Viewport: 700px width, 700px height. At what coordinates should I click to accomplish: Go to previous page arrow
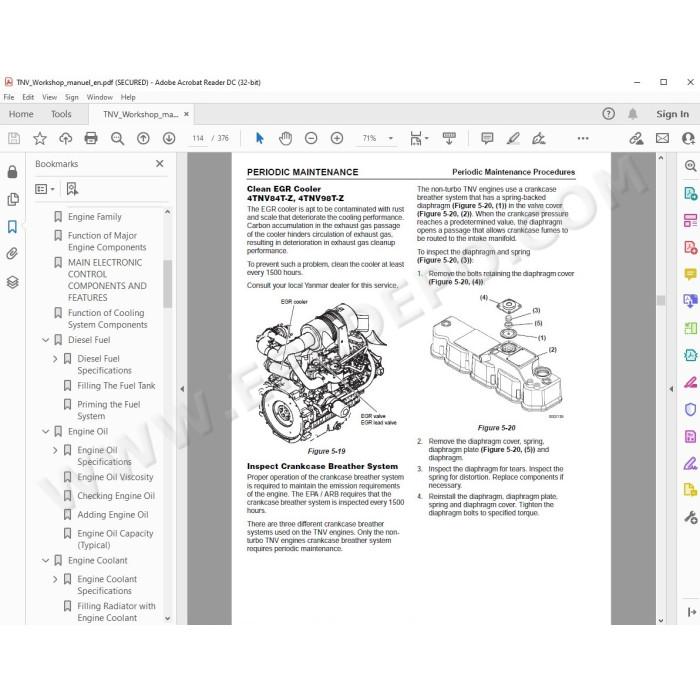143,138
